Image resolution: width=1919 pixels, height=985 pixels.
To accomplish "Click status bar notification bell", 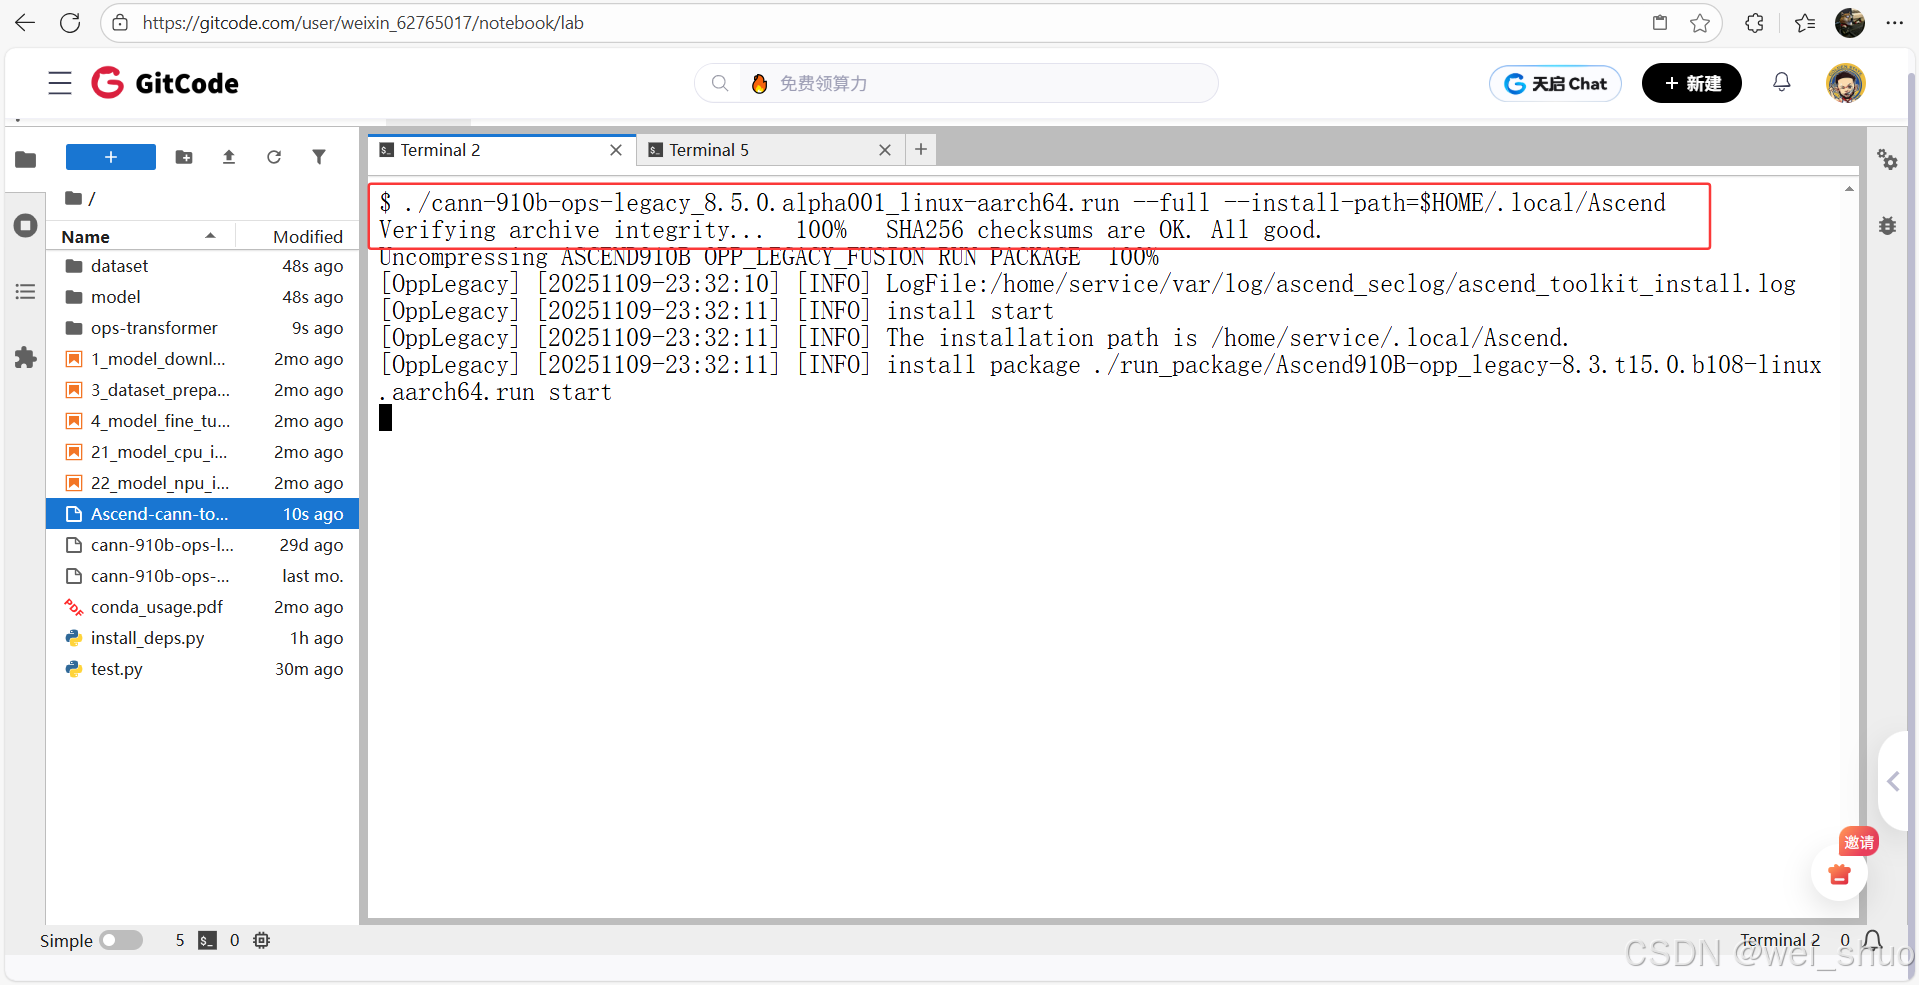I will pos(1873,940).
